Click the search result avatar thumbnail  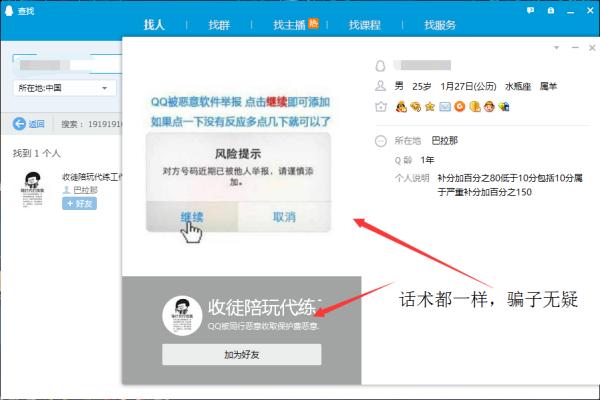(32, 189)
